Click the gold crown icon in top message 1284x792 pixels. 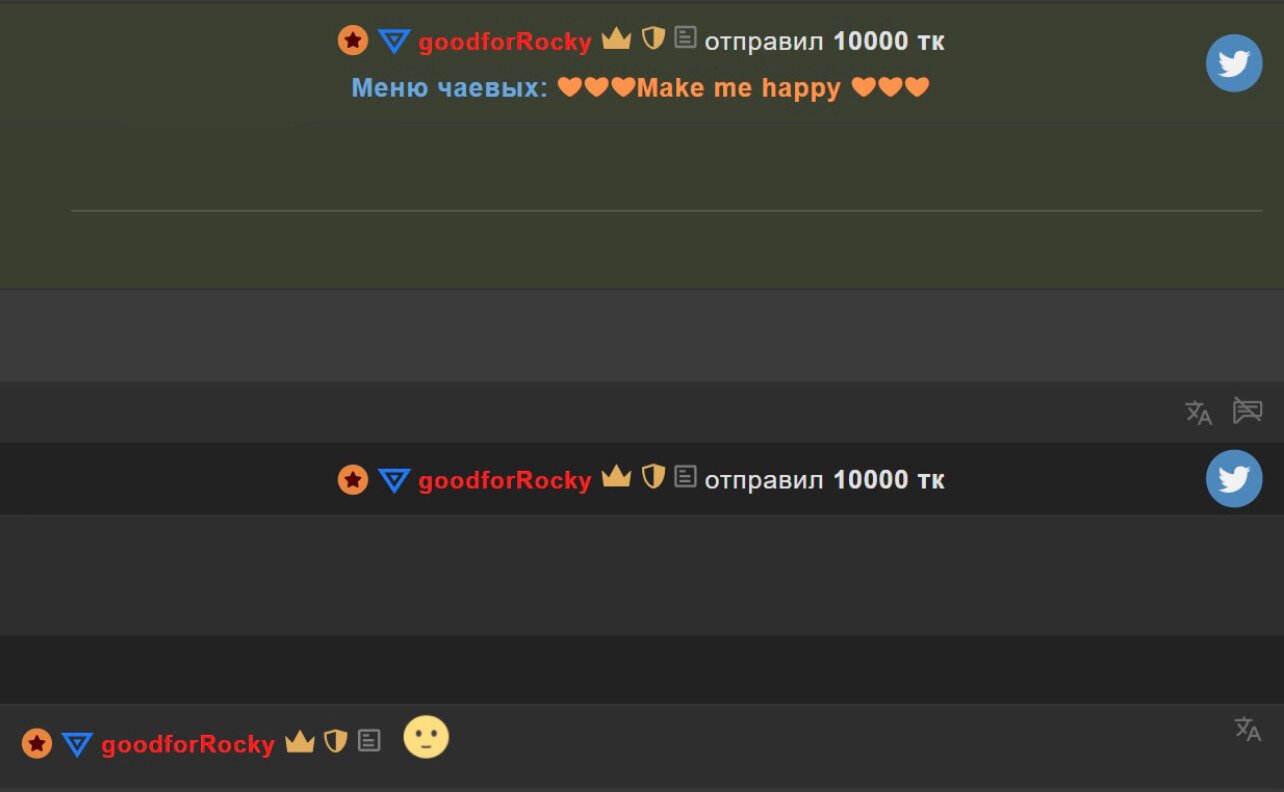616,39
